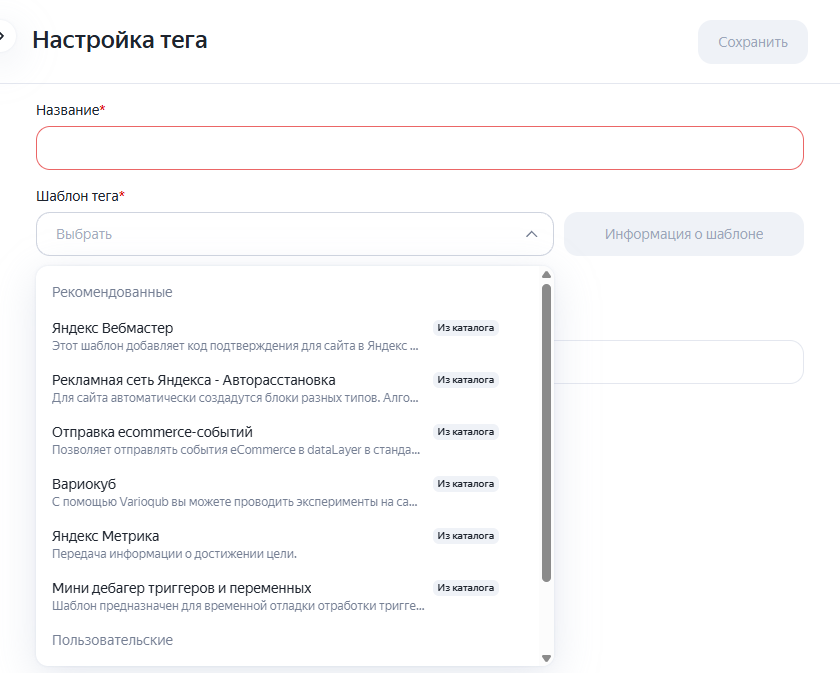Click the Рекомендованные section heading
840x673 pixels.
[112, 292]
